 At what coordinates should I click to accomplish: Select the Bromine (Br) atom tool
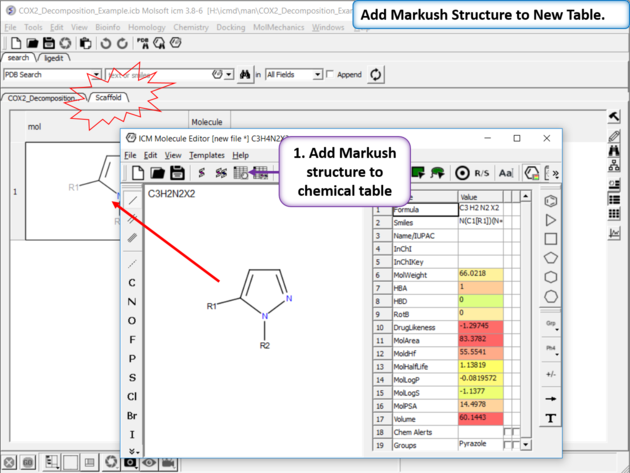[x=132, y=414]
